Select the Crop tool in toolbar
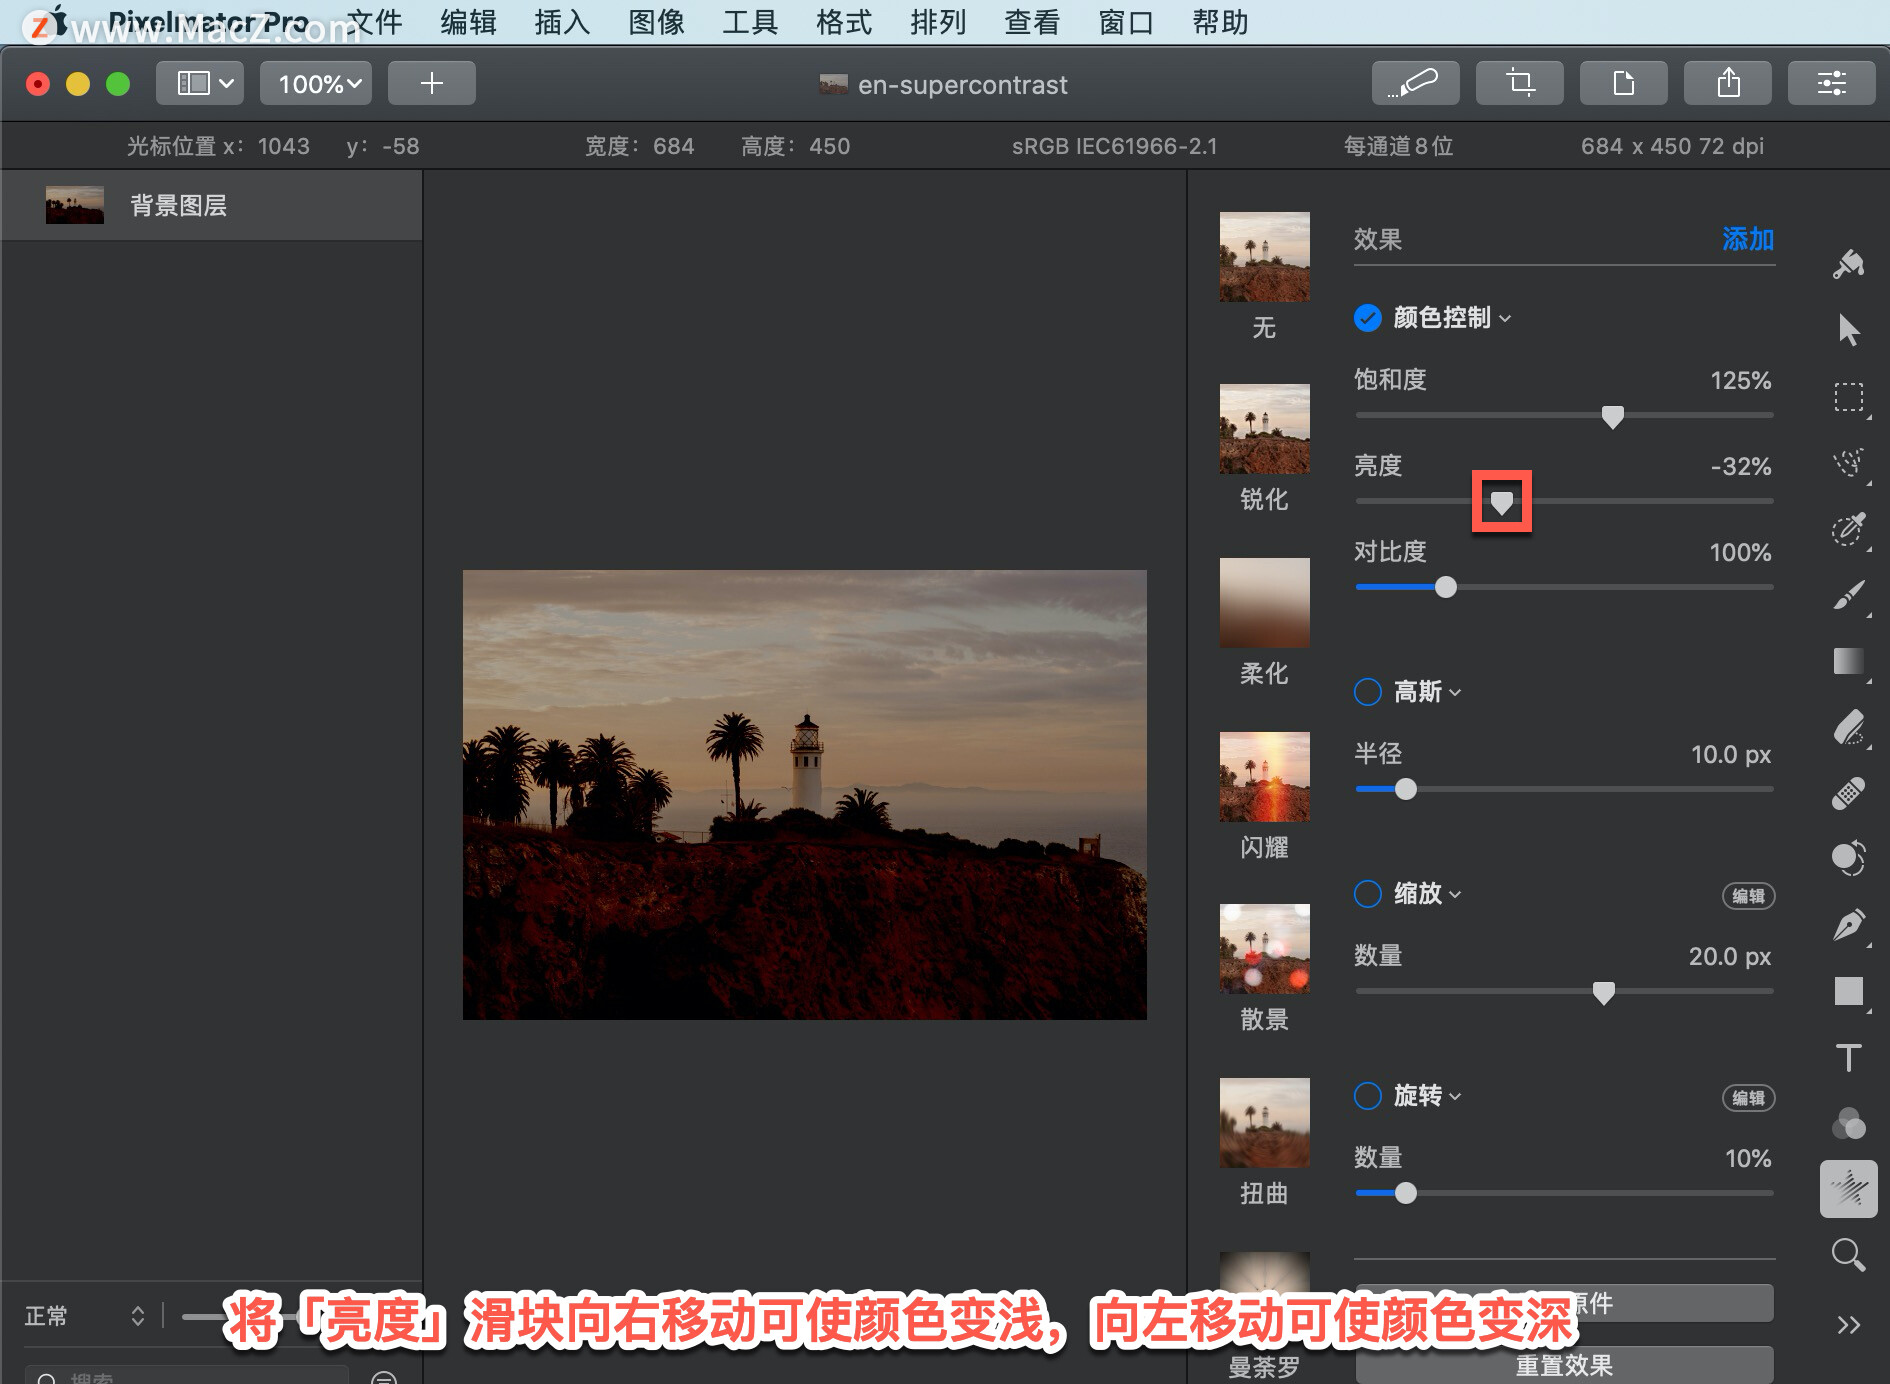Image resolution: width=1890 pixels, height=1384 pixels. click(x=1520, y=83)
